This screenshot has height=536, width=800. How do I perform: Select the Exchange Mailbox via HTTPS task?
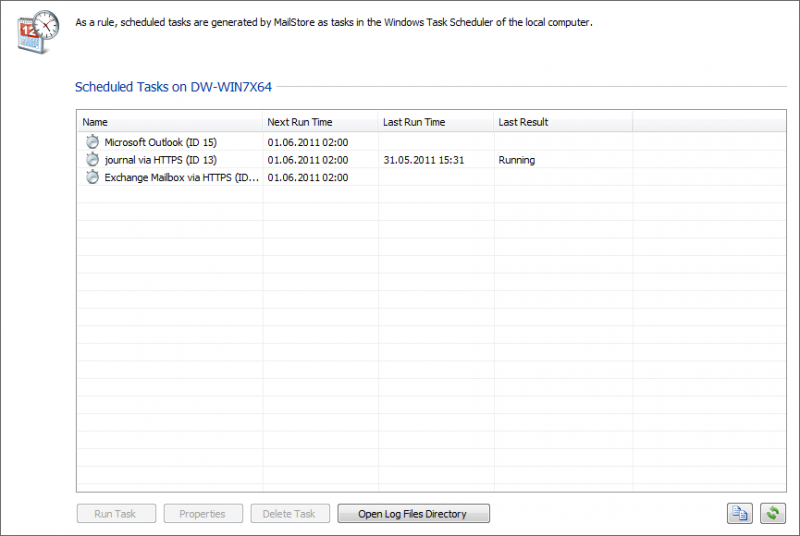tap(181, 177)
